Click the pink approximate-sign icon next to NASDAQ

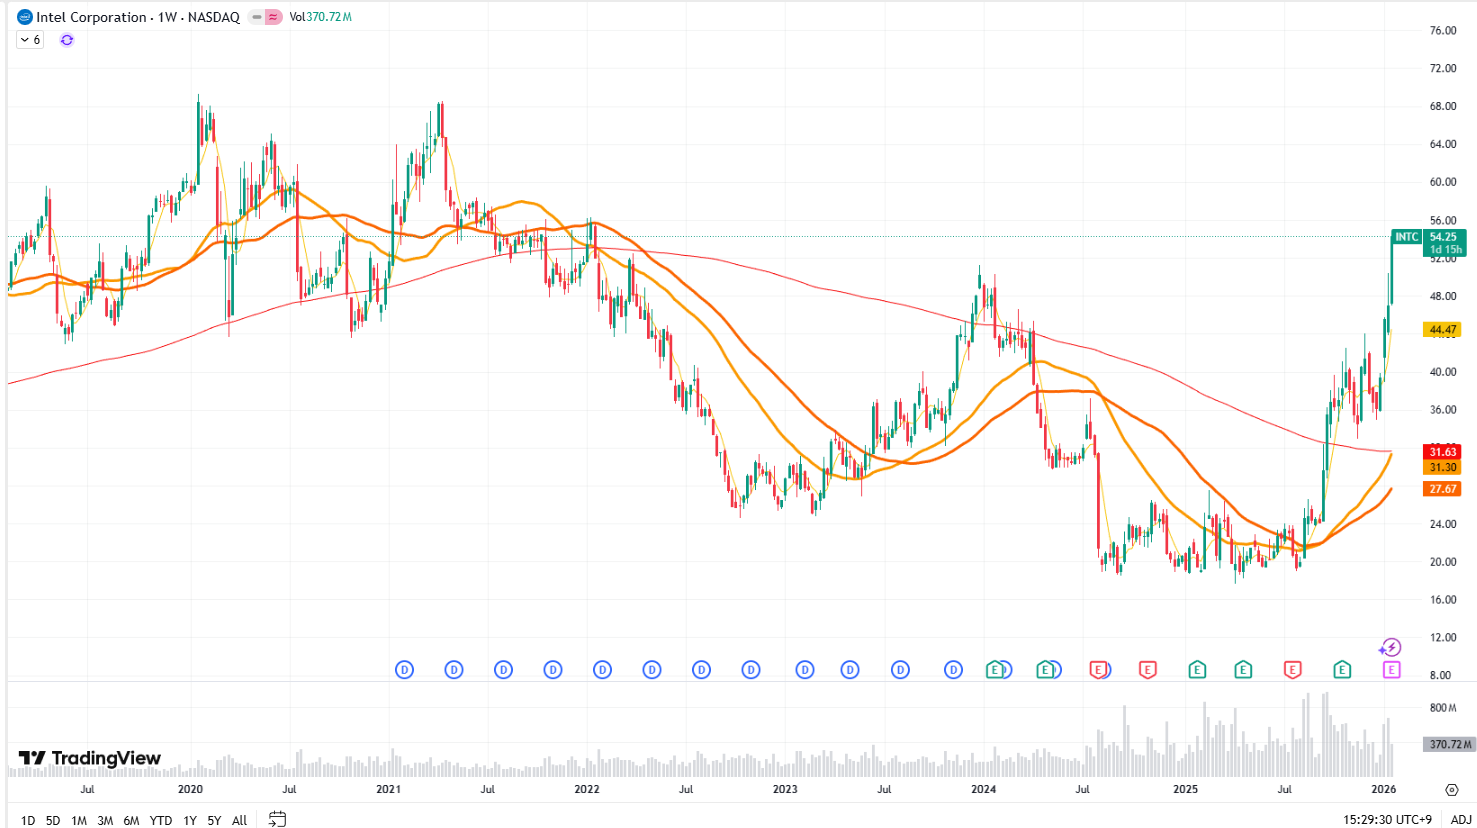[x=273, y=17]
